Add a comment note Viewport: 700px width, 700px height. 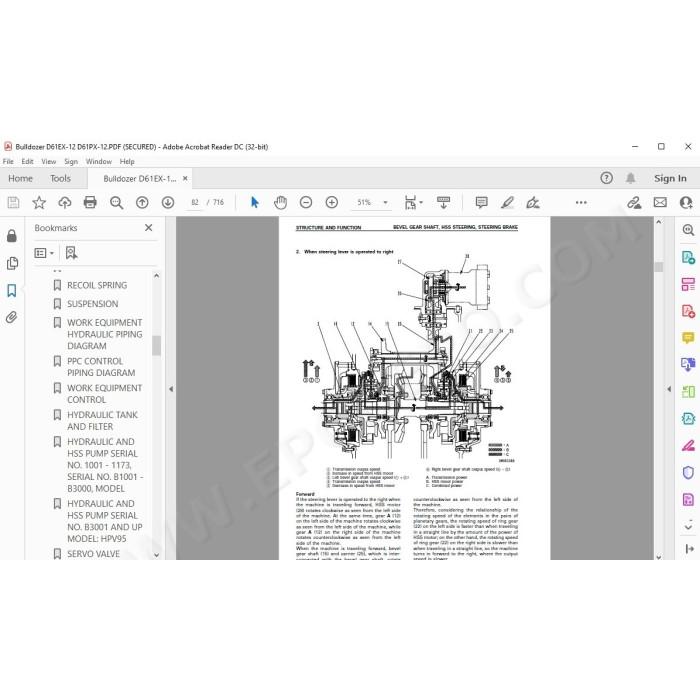click(481, 203)
